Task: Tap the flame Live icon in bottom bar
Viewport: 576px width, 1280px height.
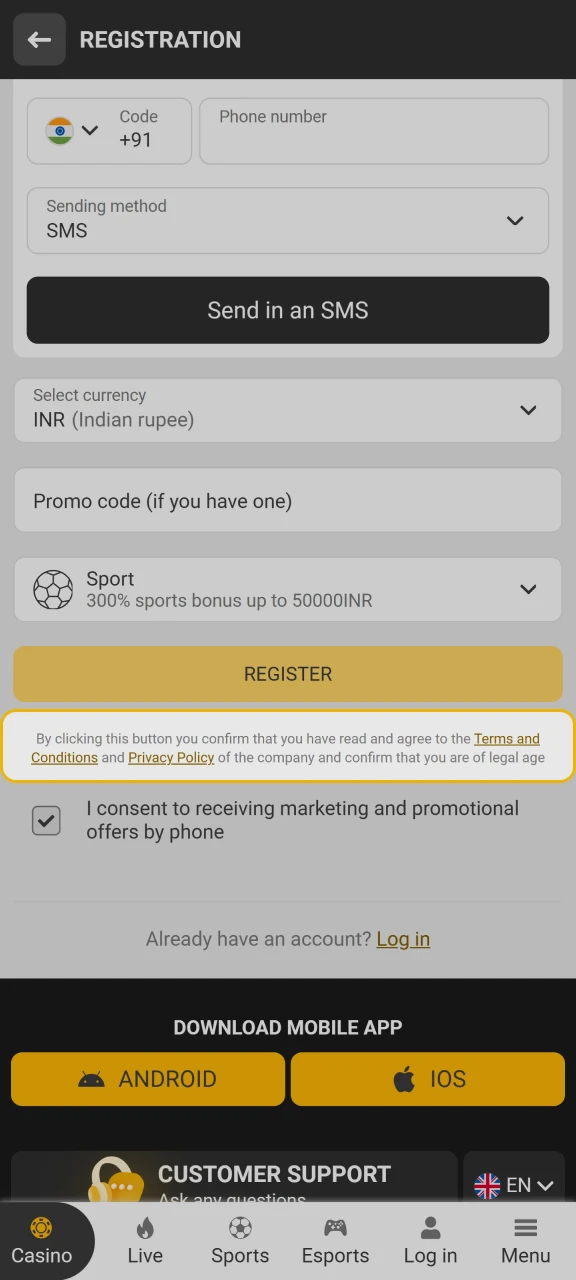Action: [x=144, y=1227]
